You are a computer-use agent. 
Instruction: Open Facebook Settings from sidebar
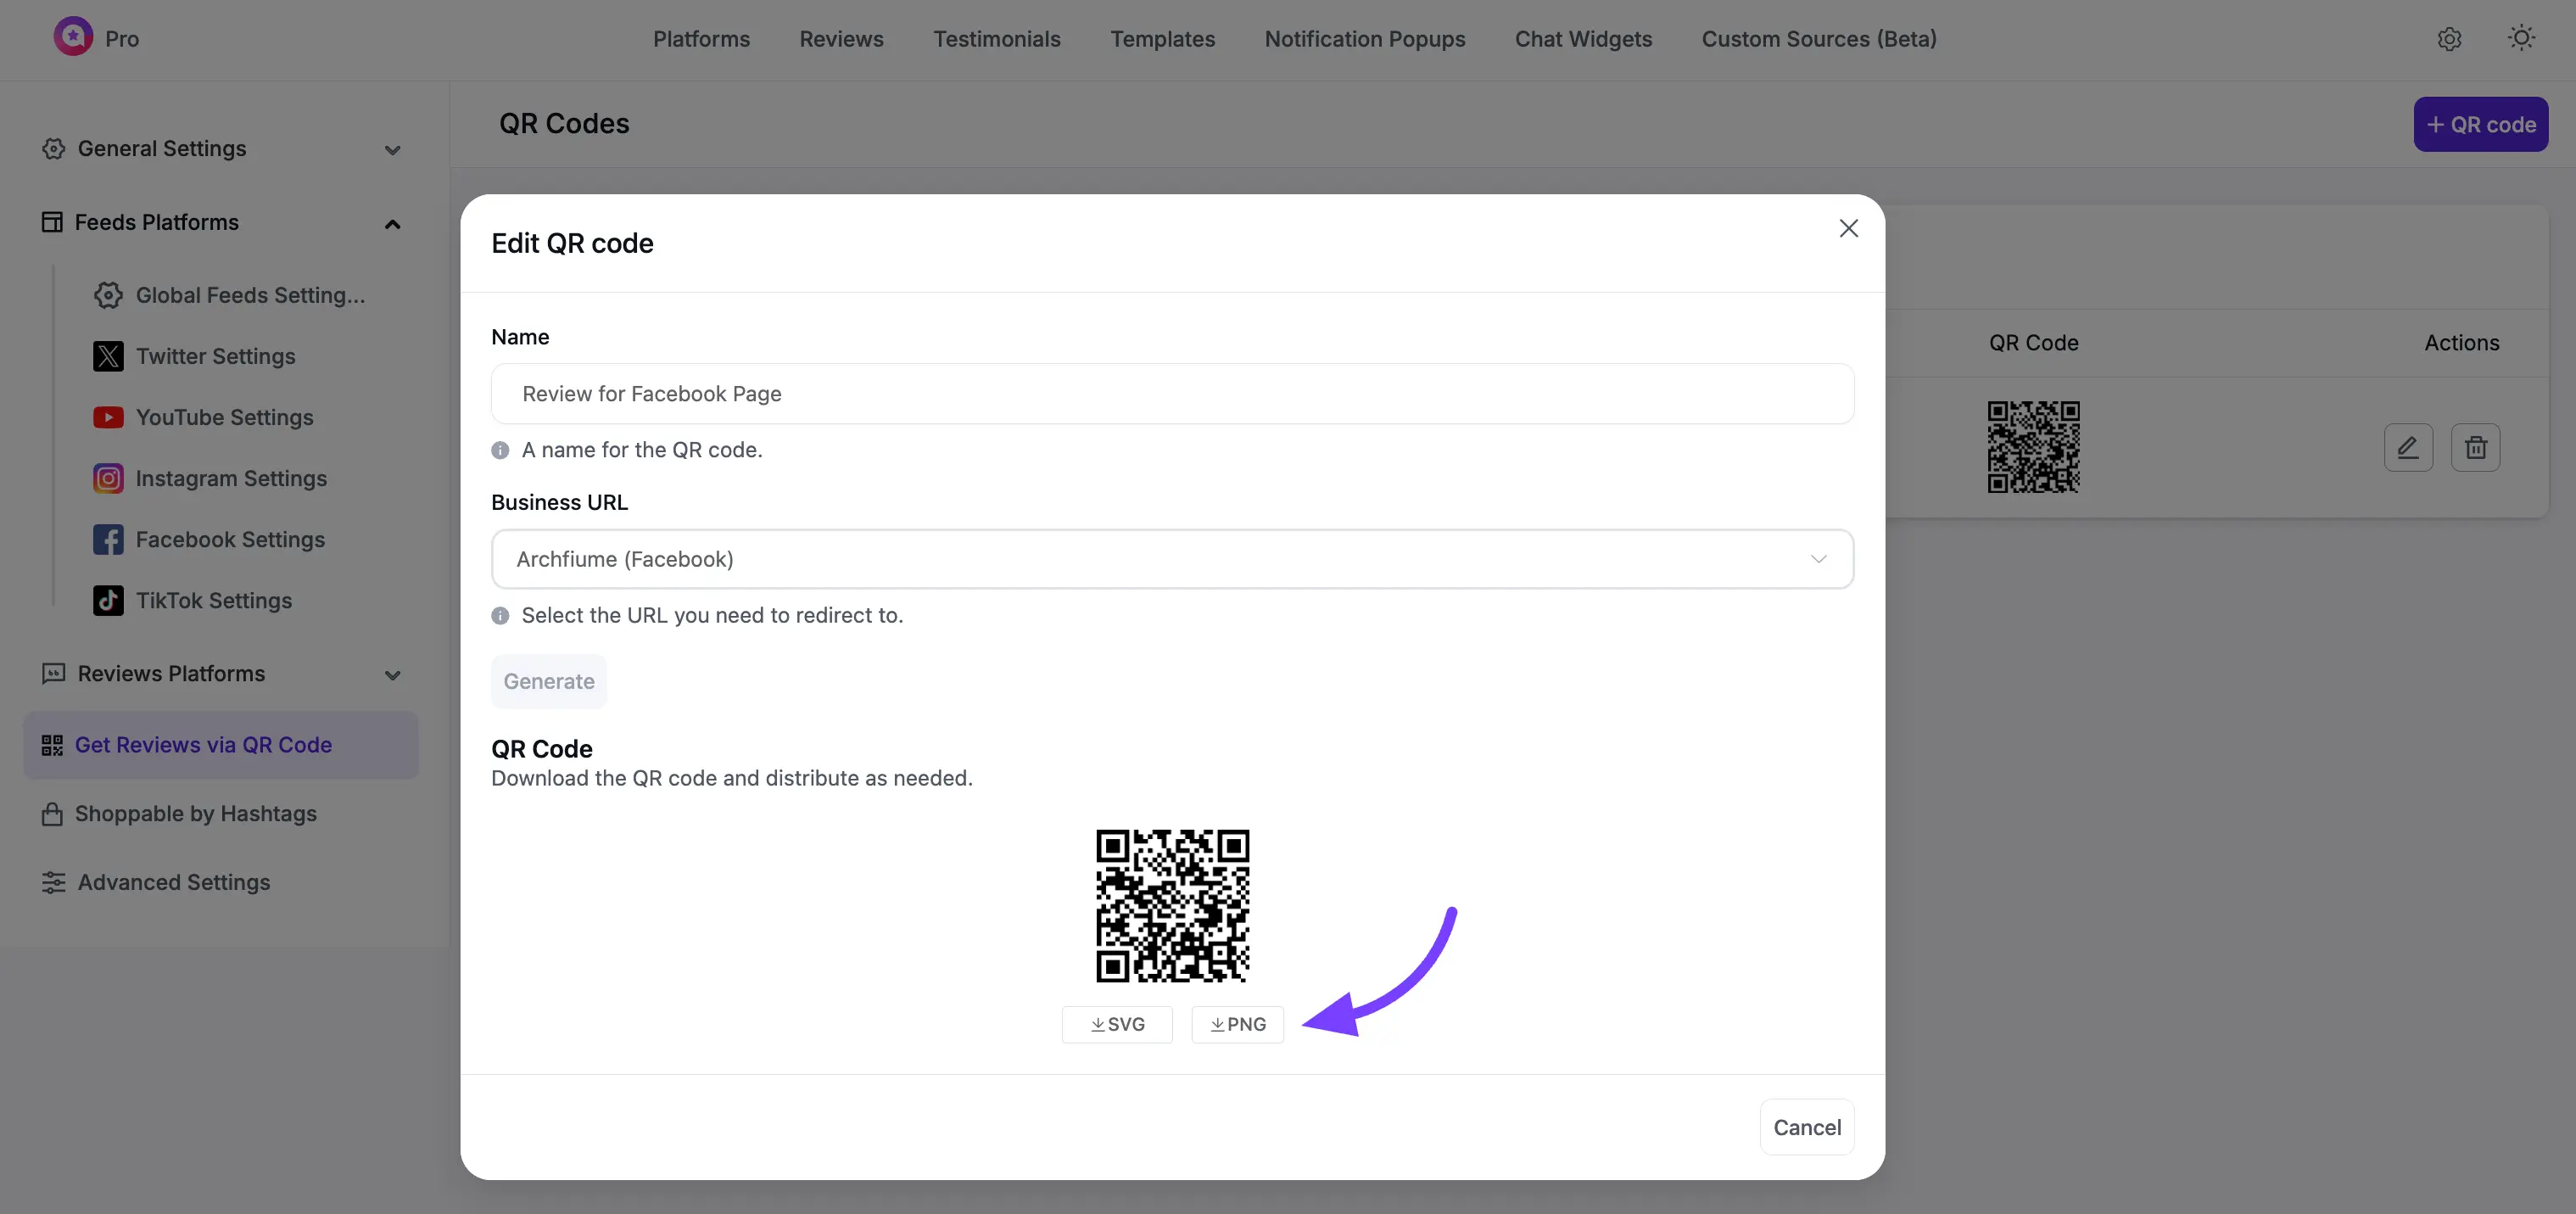click(231, 539)
